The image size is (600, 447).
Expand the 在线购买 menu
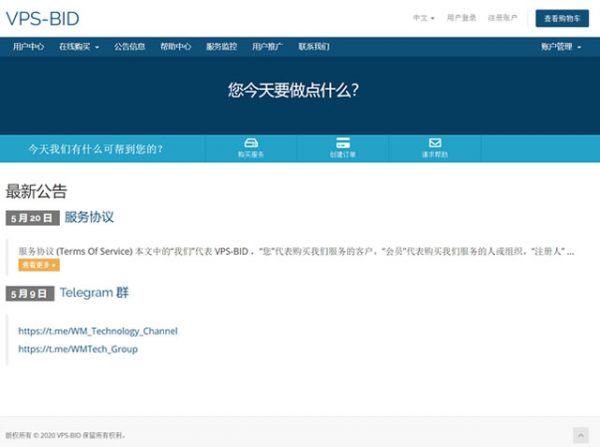79,47
